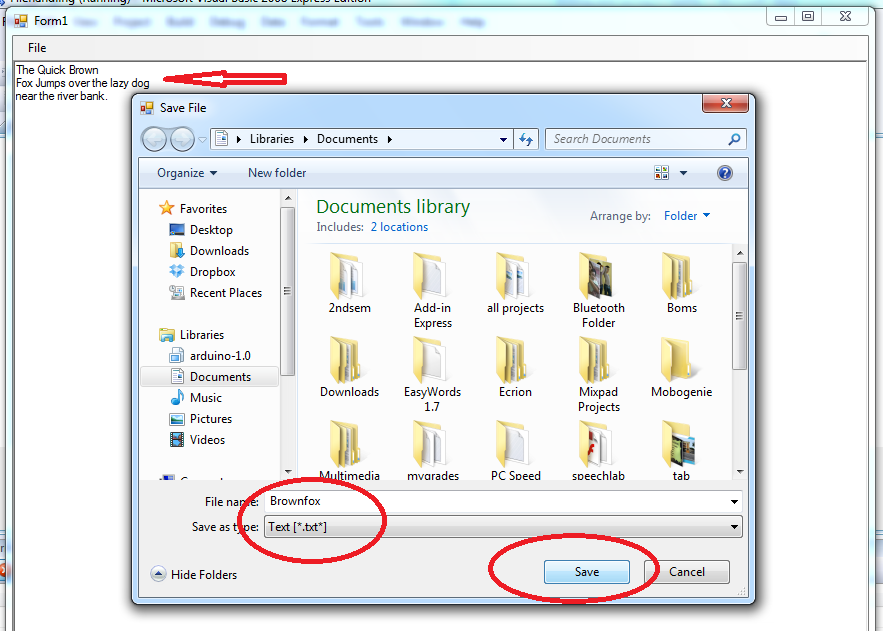Open the 2 locations link
The height and width of the screenshot is (631, 883).
click(399, 227)
